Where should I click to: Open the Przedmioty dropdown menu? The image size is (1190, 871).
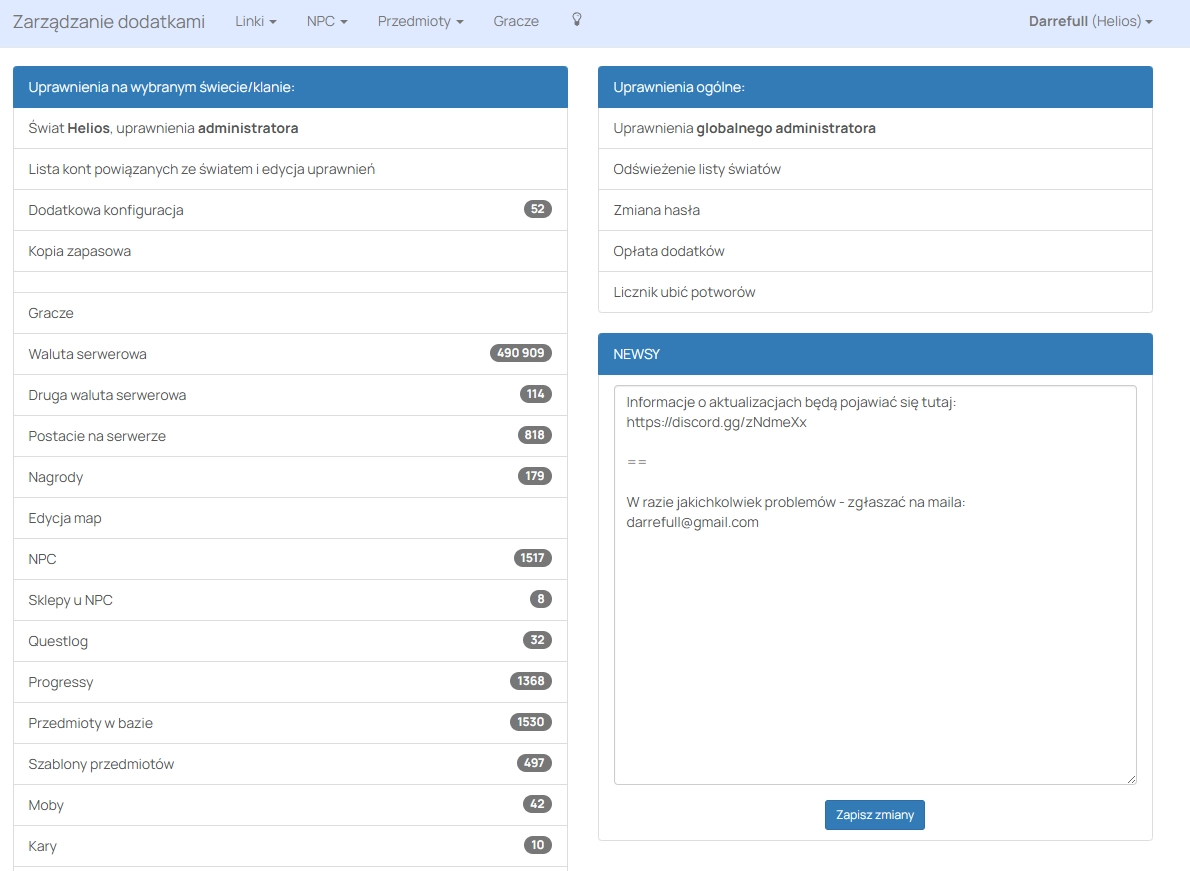point(420,21)
